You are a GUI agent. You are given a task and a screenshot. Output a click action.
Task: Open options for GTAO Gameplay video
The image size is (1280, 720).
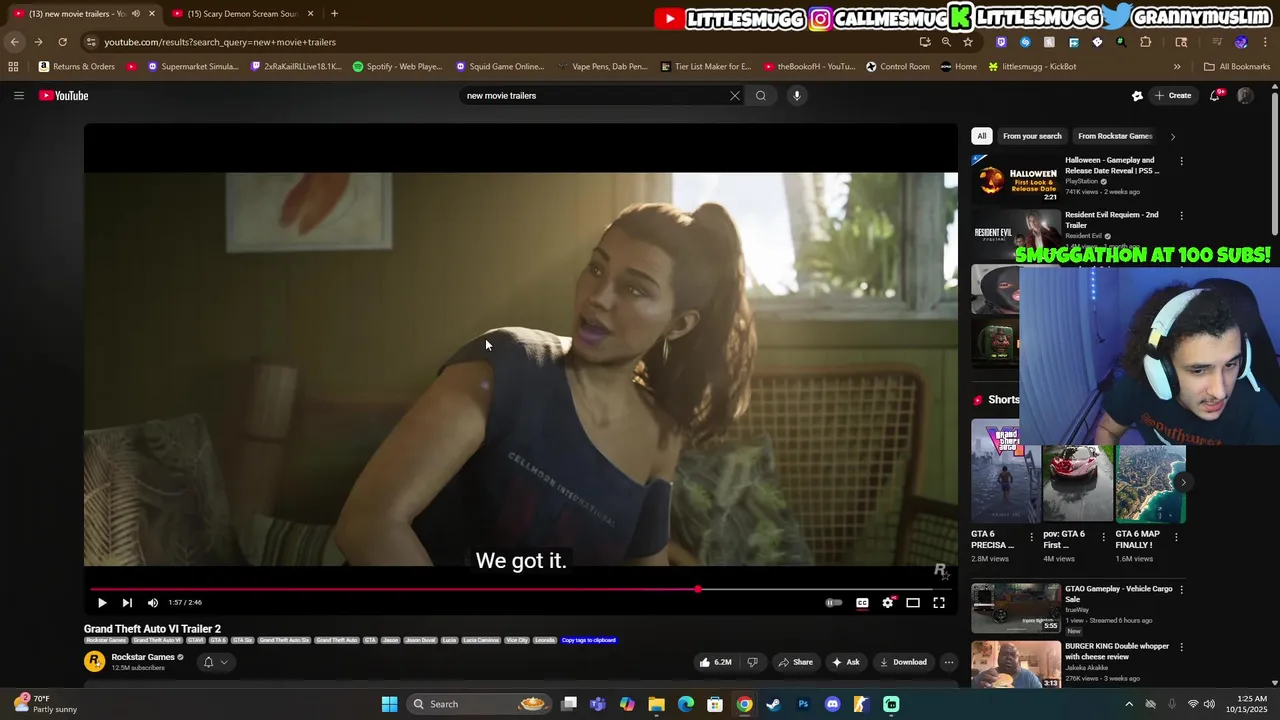[x=1181, y=590]
